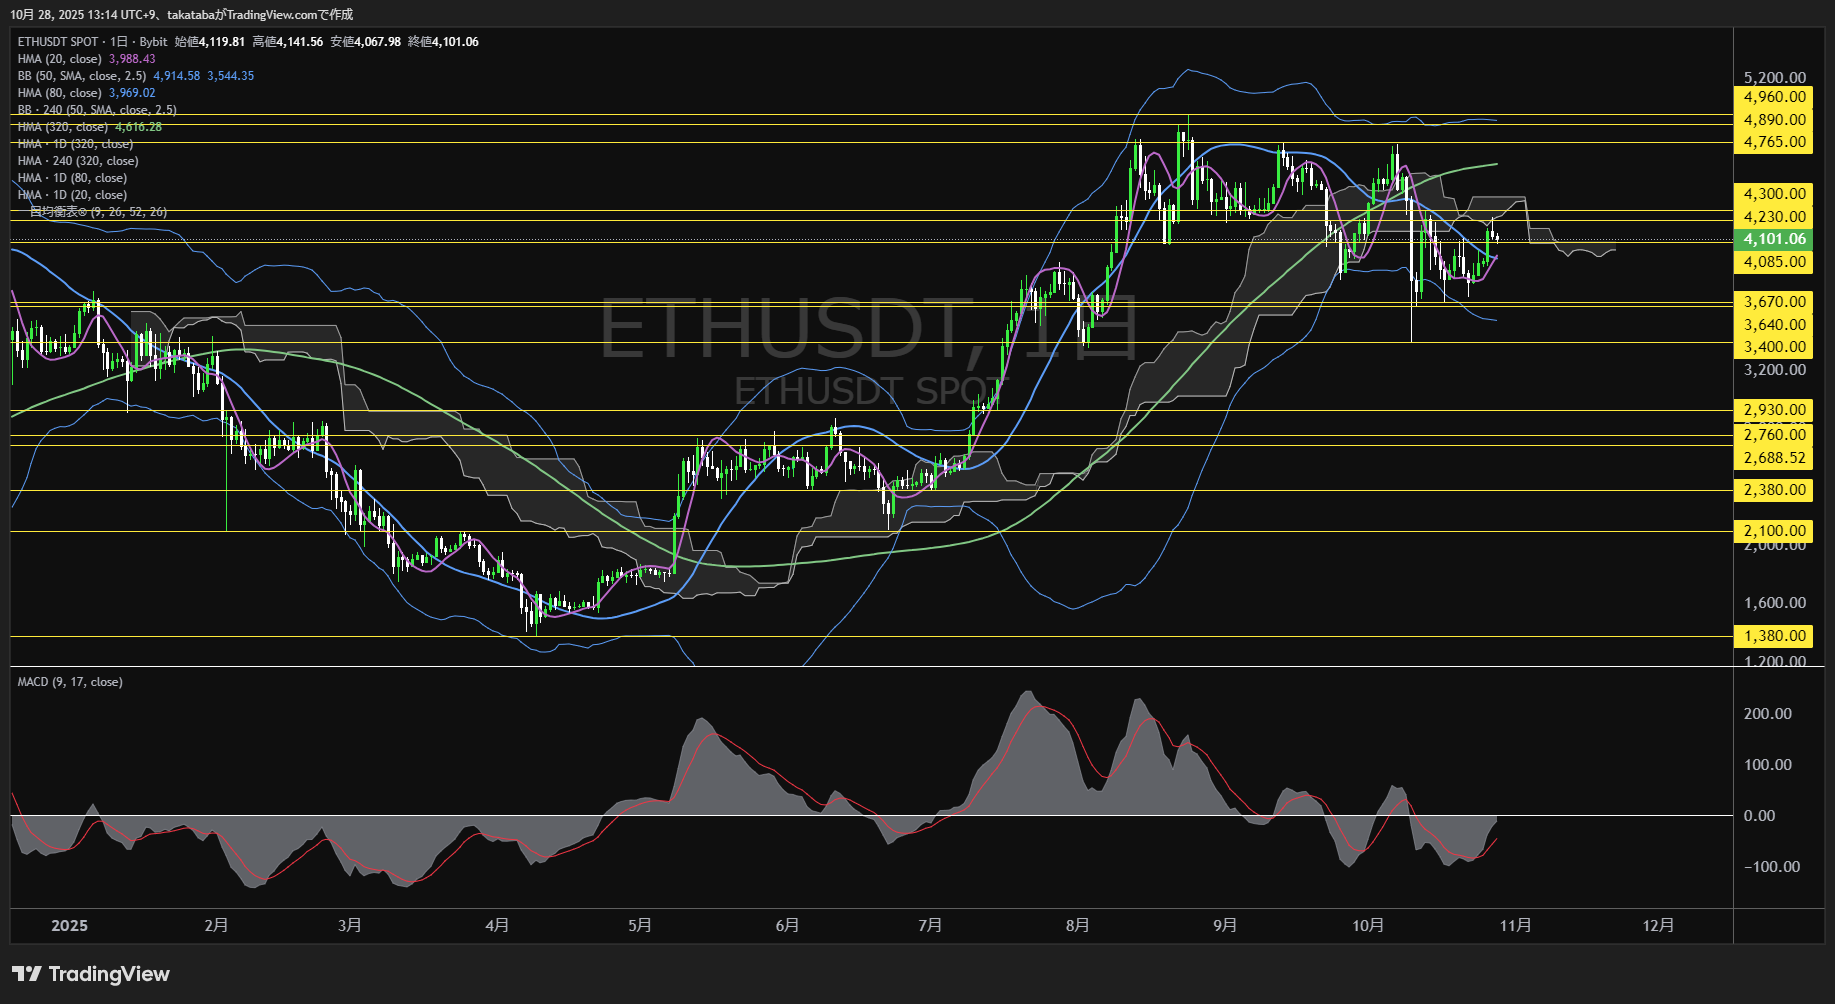Click the yellow 1,380.00 price level tag
The width and height of the screenshot is (1835, 1004).
click(x=1773, y=636)
